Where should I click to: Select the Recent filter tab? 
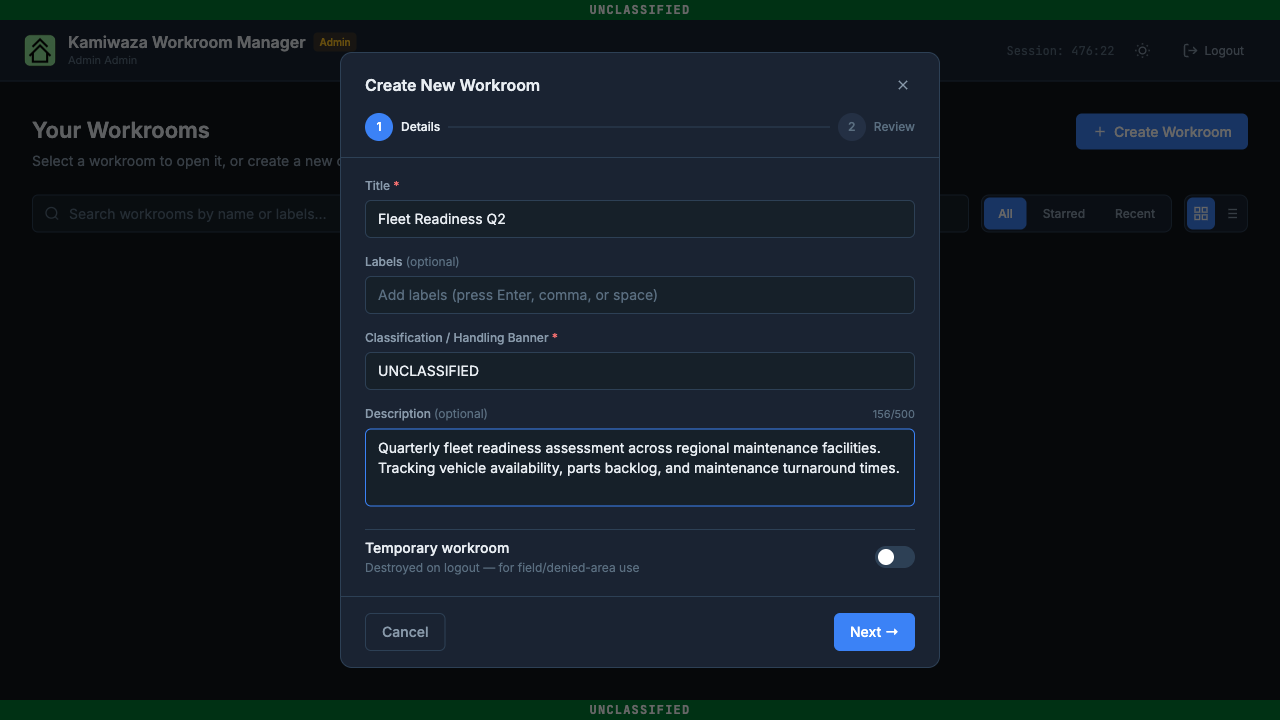pyautogui.click(x=1135, y=213)
